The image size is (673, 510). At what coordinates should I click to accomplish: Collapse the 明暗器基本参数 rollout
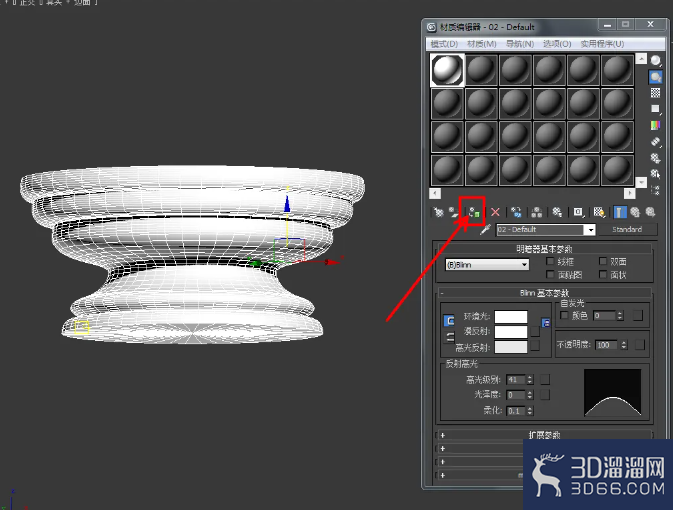pyautogui.click(x=544, y=249)
